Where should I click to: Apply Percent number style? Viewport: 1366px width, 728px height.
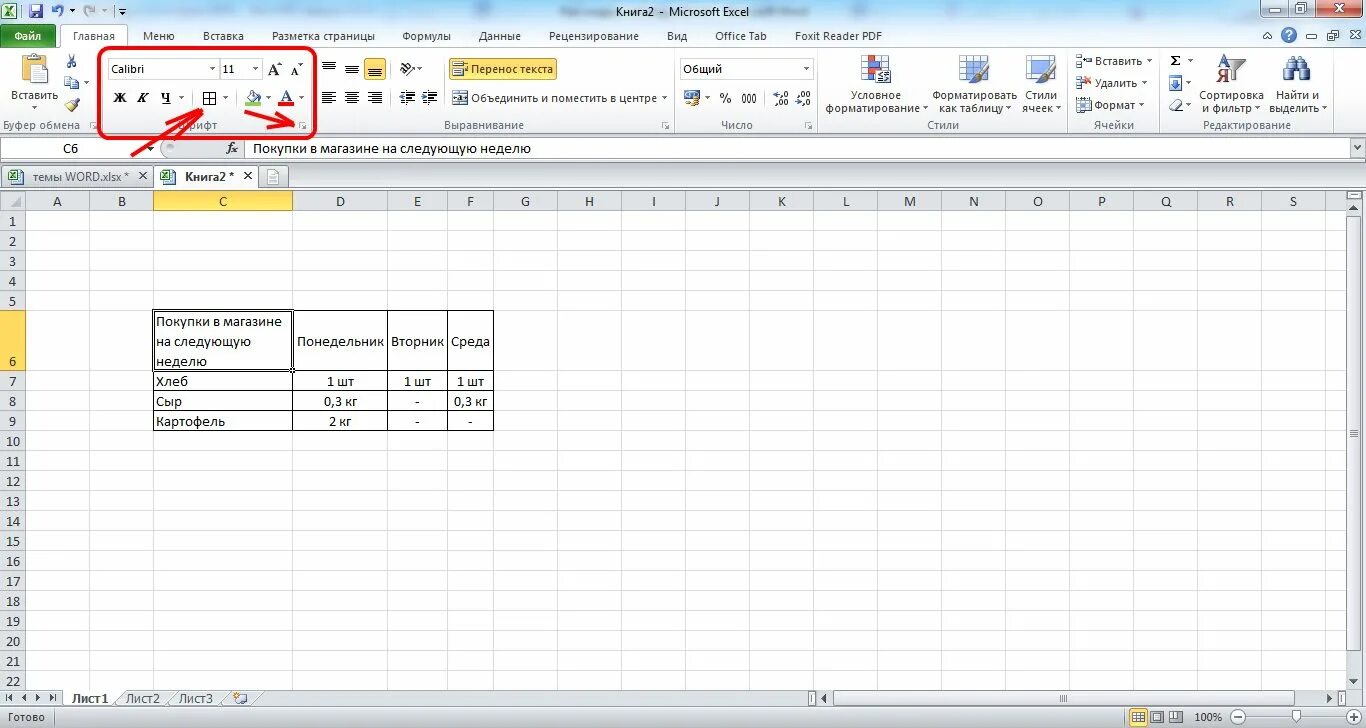click(725, 98)
